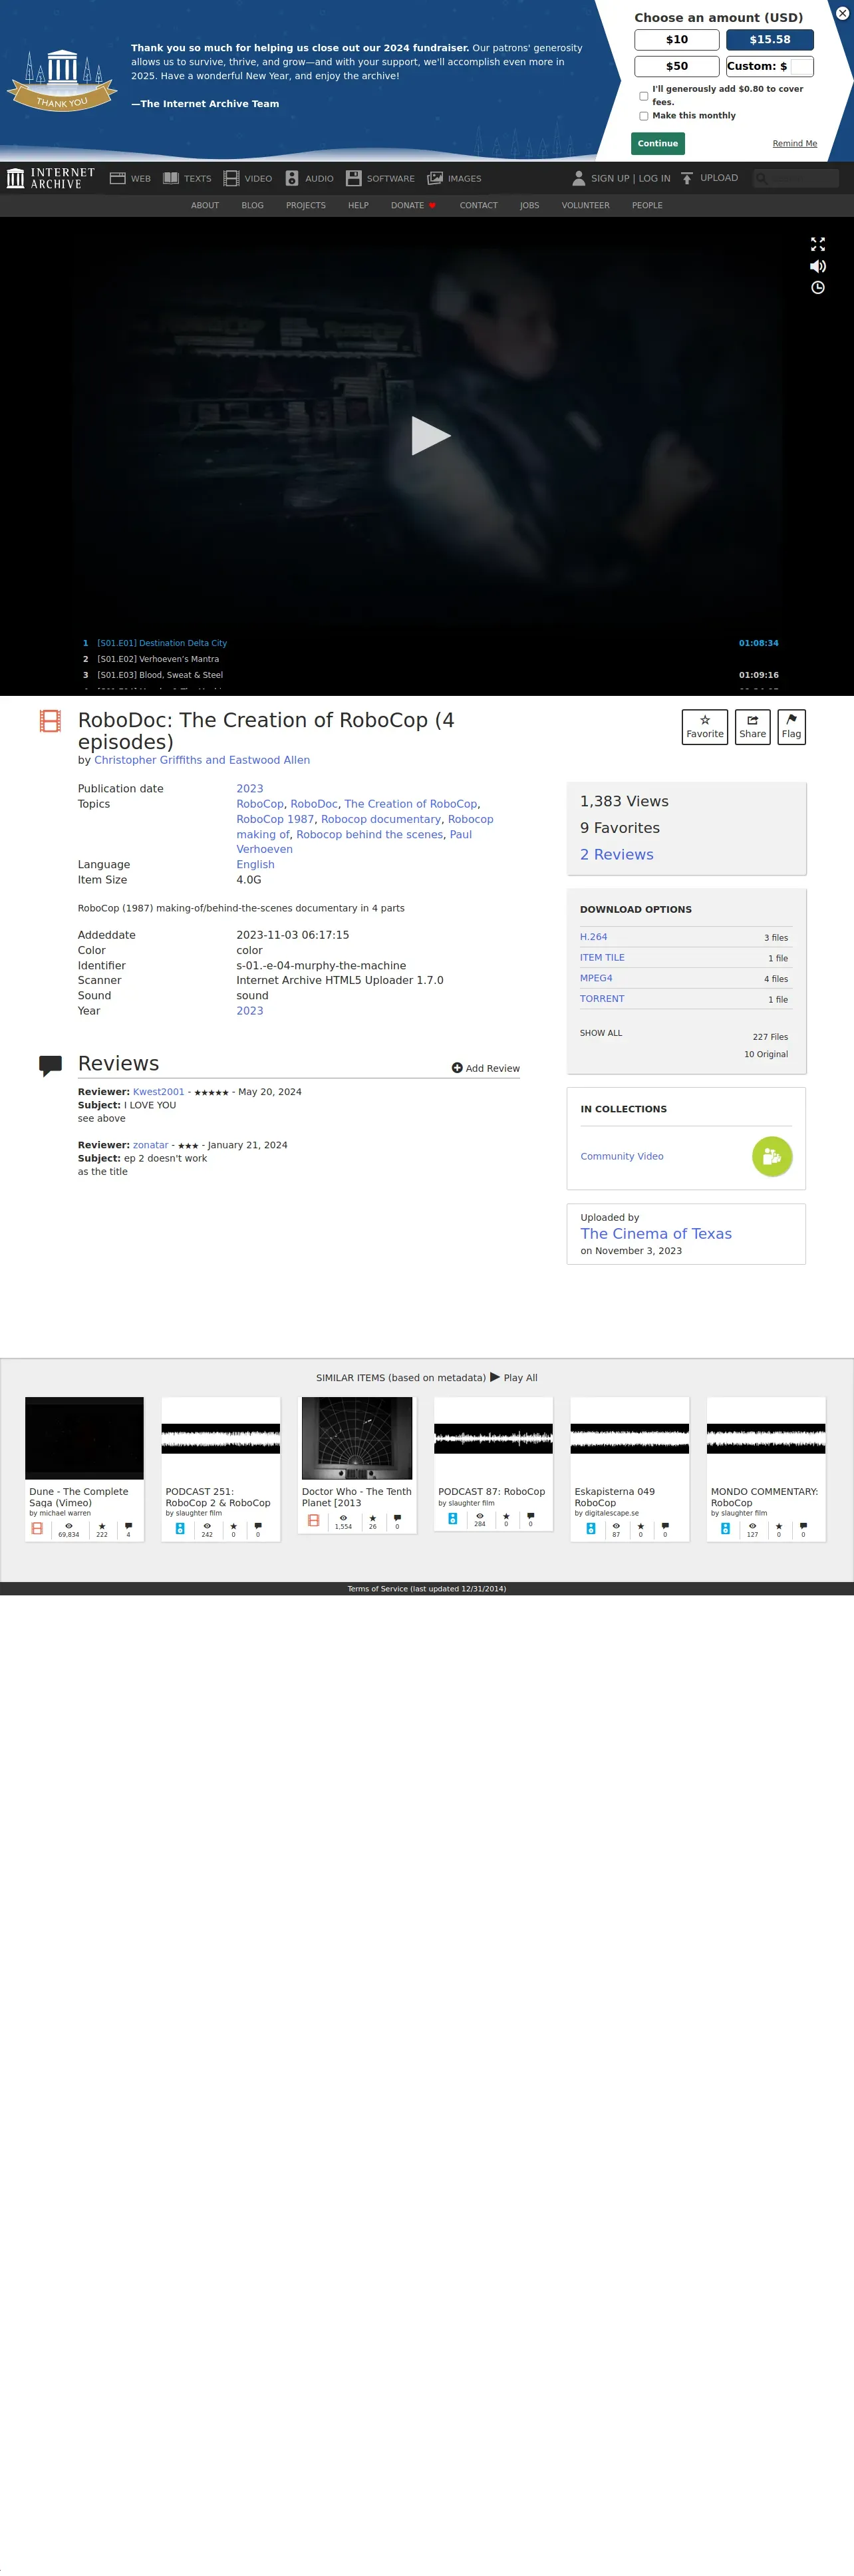The image size is (854, 2576).
Task: Open the Internet Archive home logo
Action: coord(51,178)
